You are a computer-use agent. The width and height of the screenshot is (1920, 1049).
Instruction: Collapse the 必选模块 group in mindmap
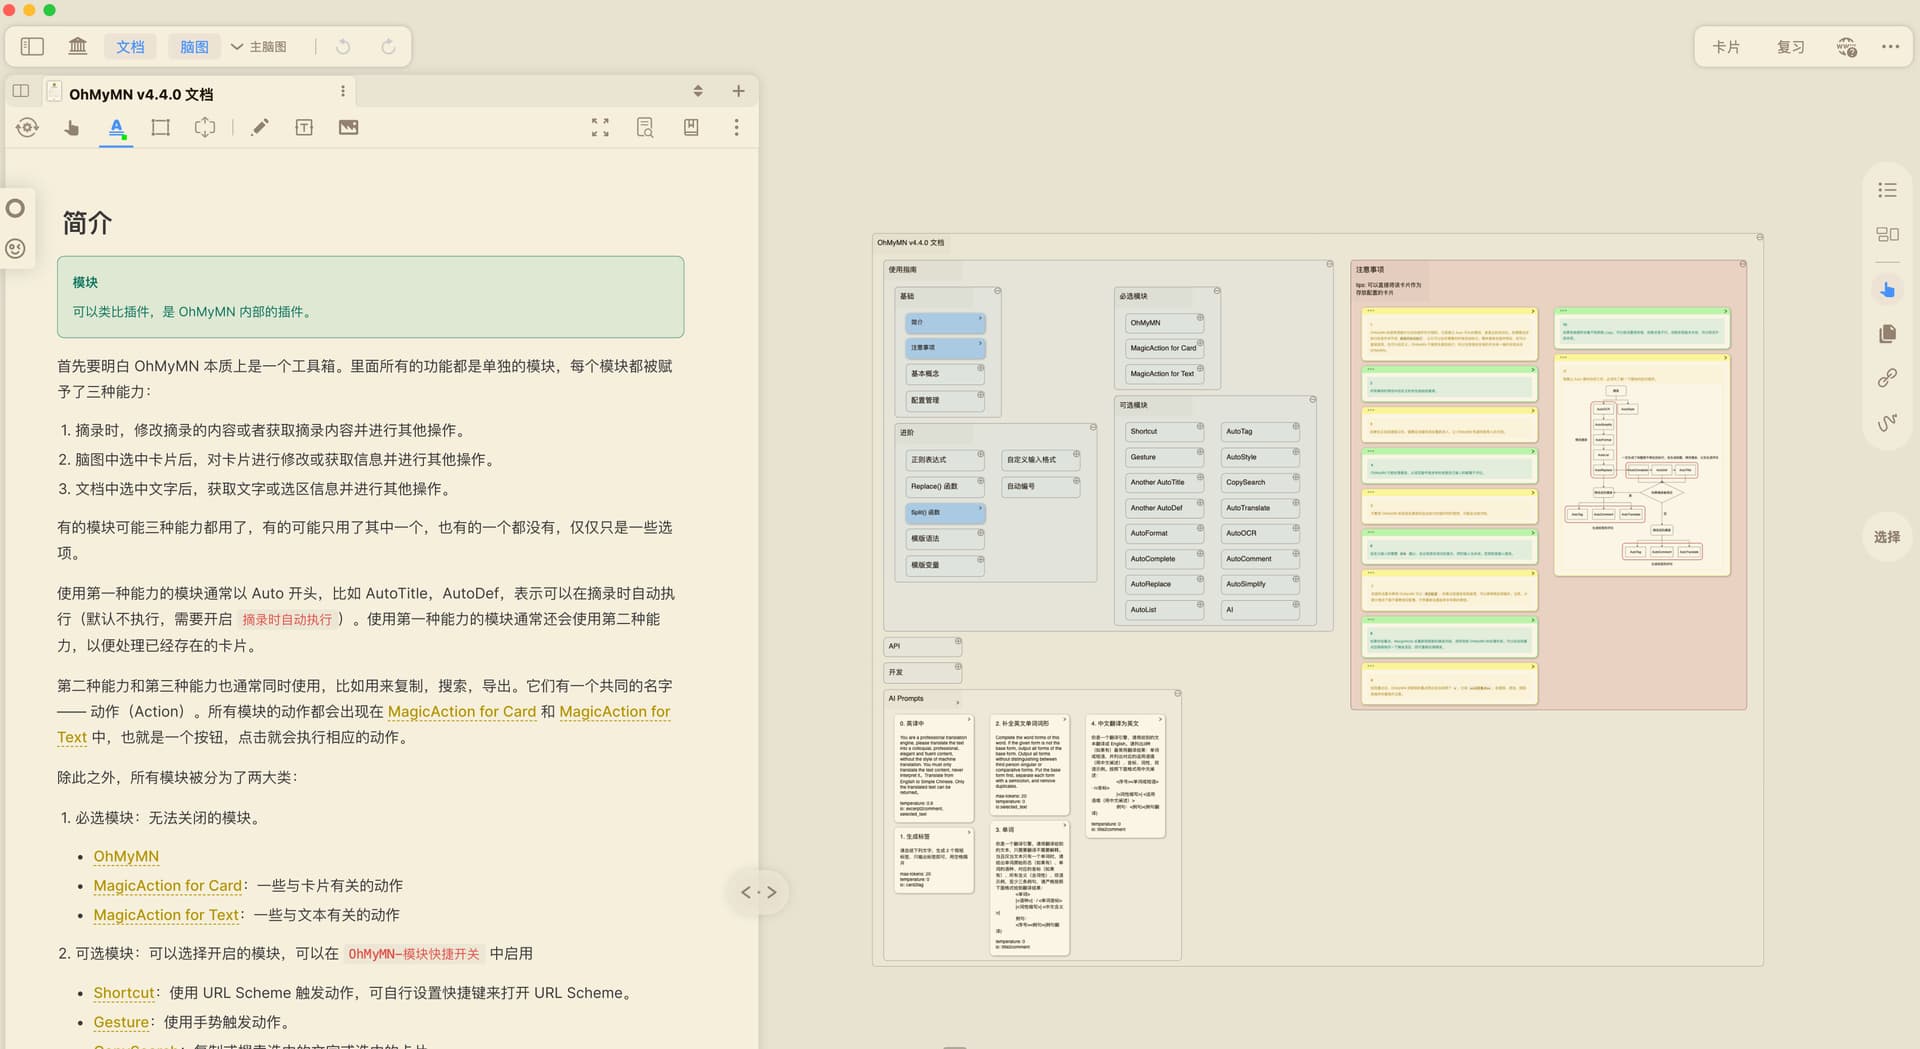pyautogui.click(x=1217, y=291)
